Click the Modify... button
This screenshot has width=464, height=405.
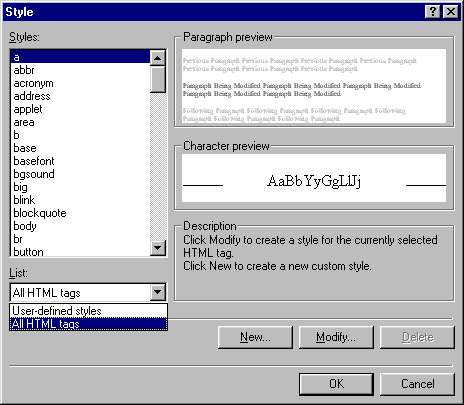point(336,337)
